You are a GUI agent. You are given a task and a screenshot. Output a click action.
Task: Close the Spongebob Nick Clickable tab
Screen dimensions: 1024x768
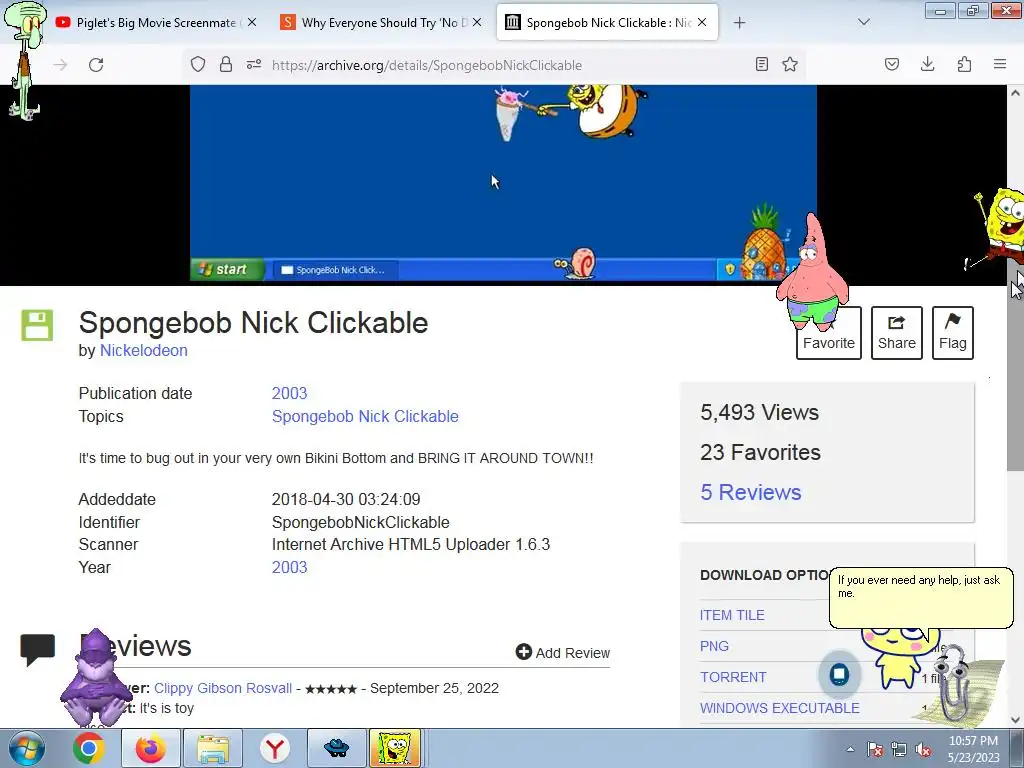[702, 22]
